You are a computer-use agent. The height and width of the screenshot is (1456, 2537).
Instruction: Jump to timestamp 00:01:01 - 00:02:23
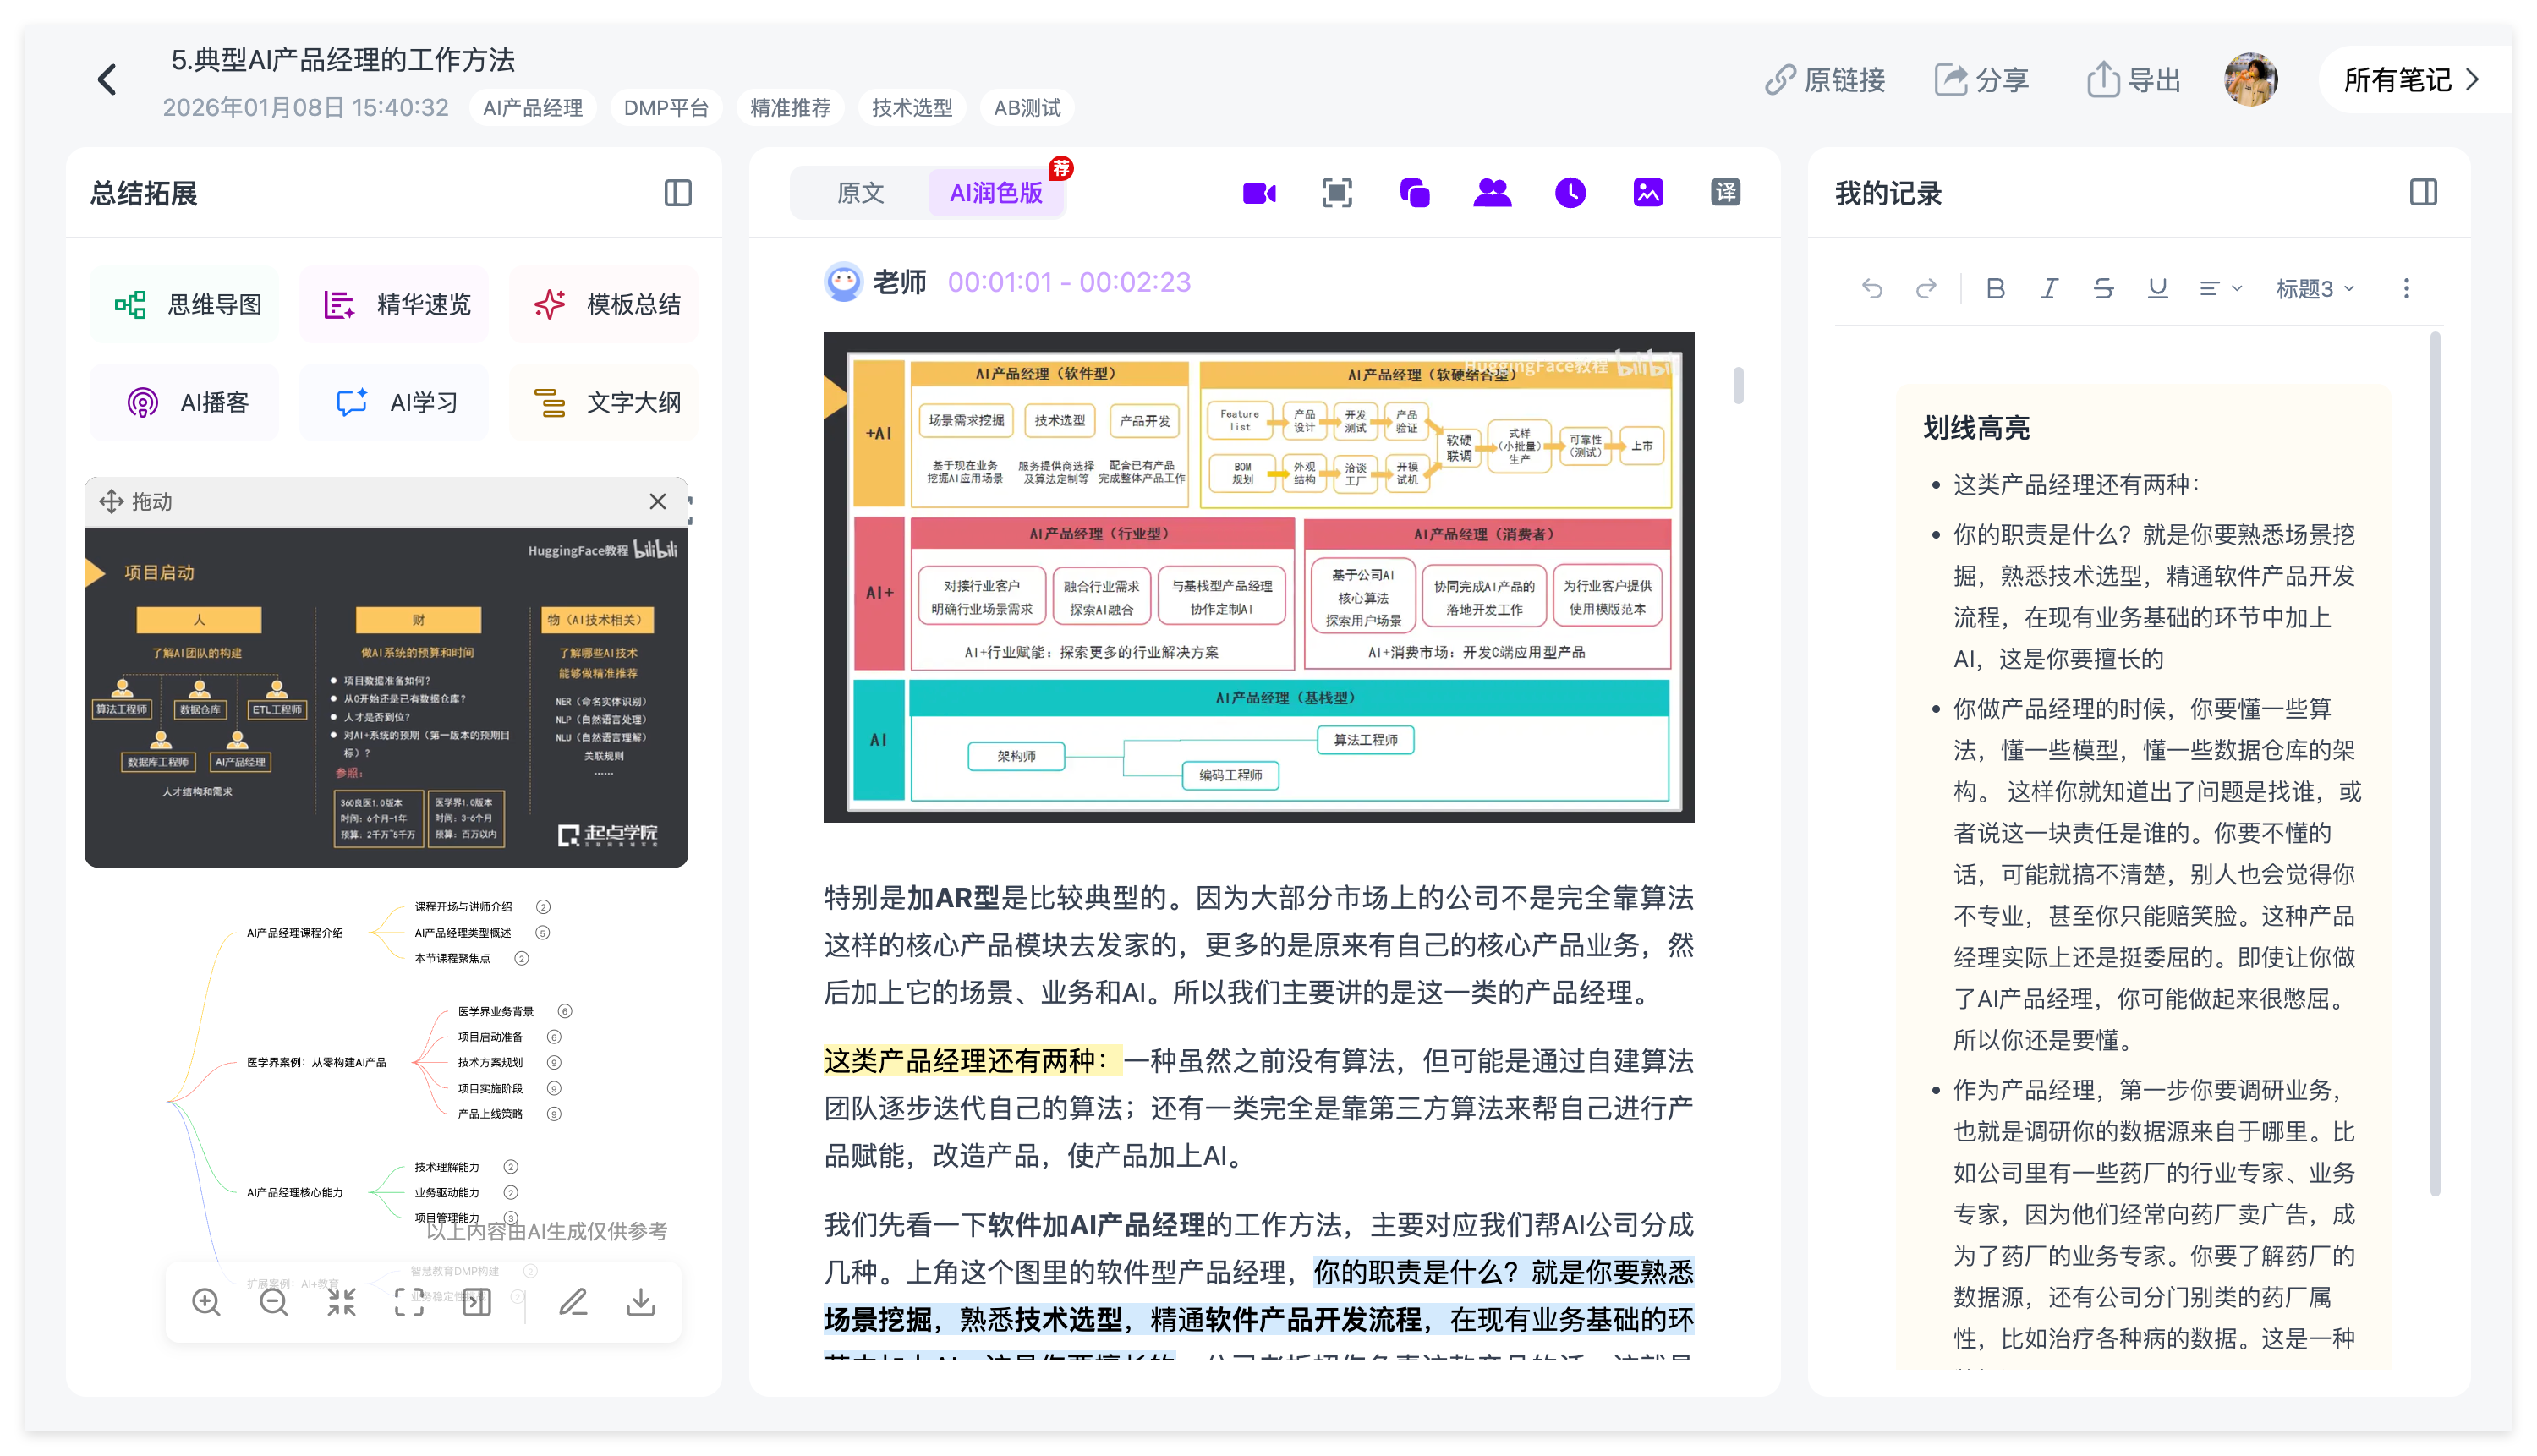click(x=1069, y=283)
